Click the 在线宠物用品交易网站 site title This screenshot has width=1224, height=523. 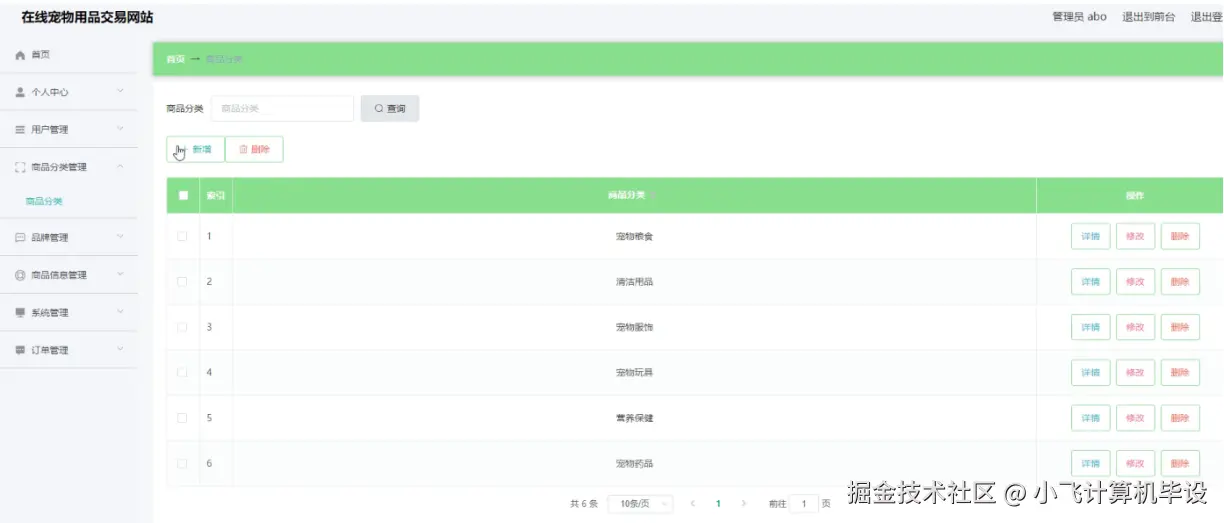click(87, 18)
